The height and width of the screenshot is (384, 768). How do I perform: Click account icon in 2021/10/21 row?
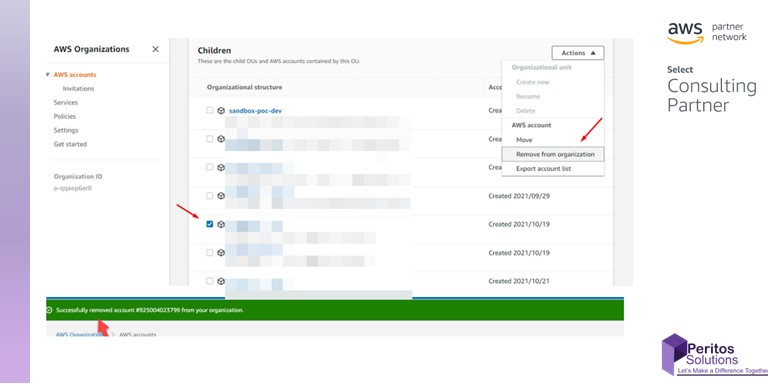pyautogui.click(x=221, y=281)
